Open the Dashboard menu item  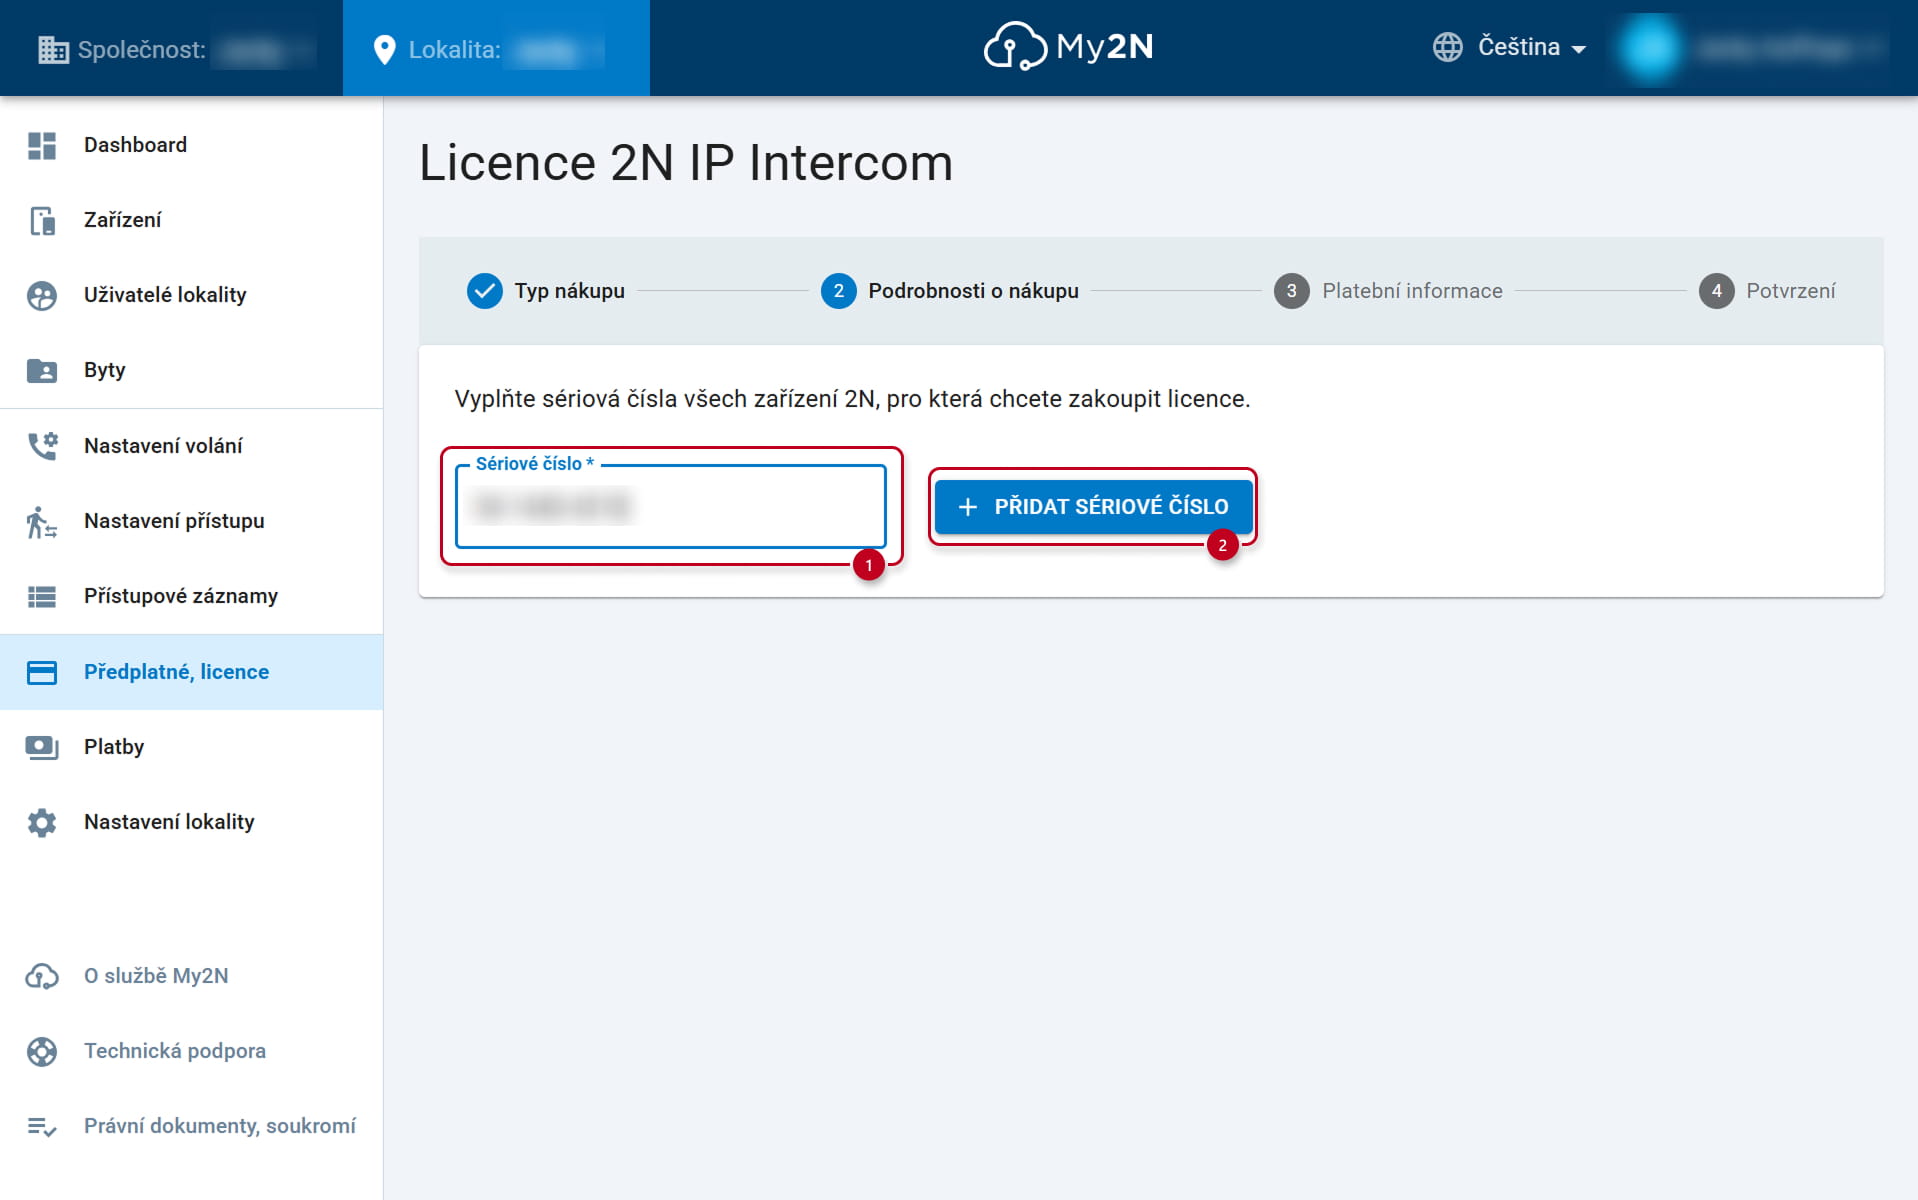click(x=191, y=145)
